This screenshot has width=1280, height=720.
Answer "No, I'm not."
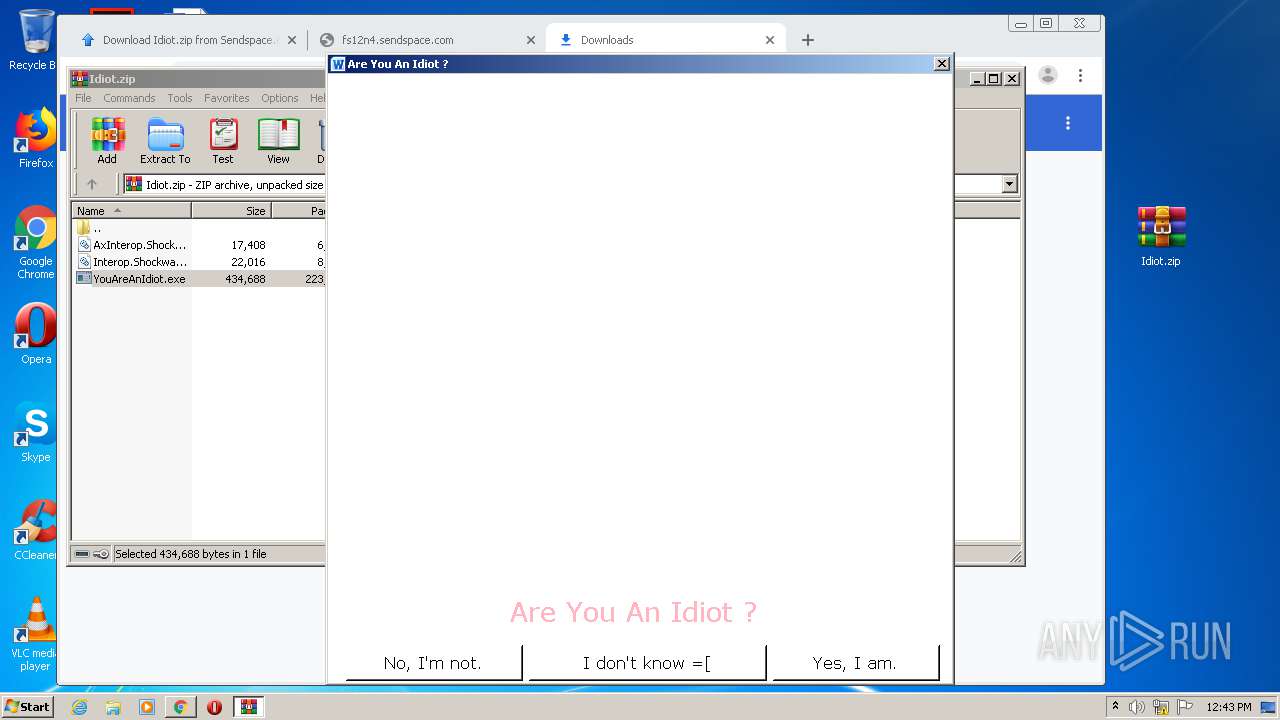pyautogui.click(x=433, y=663)
